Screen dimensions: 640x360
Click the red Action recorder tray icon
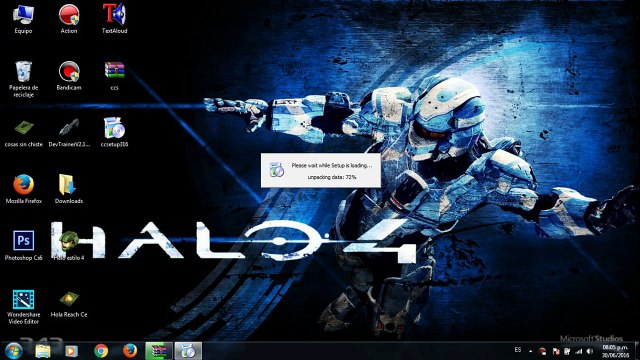click(542, 351)
